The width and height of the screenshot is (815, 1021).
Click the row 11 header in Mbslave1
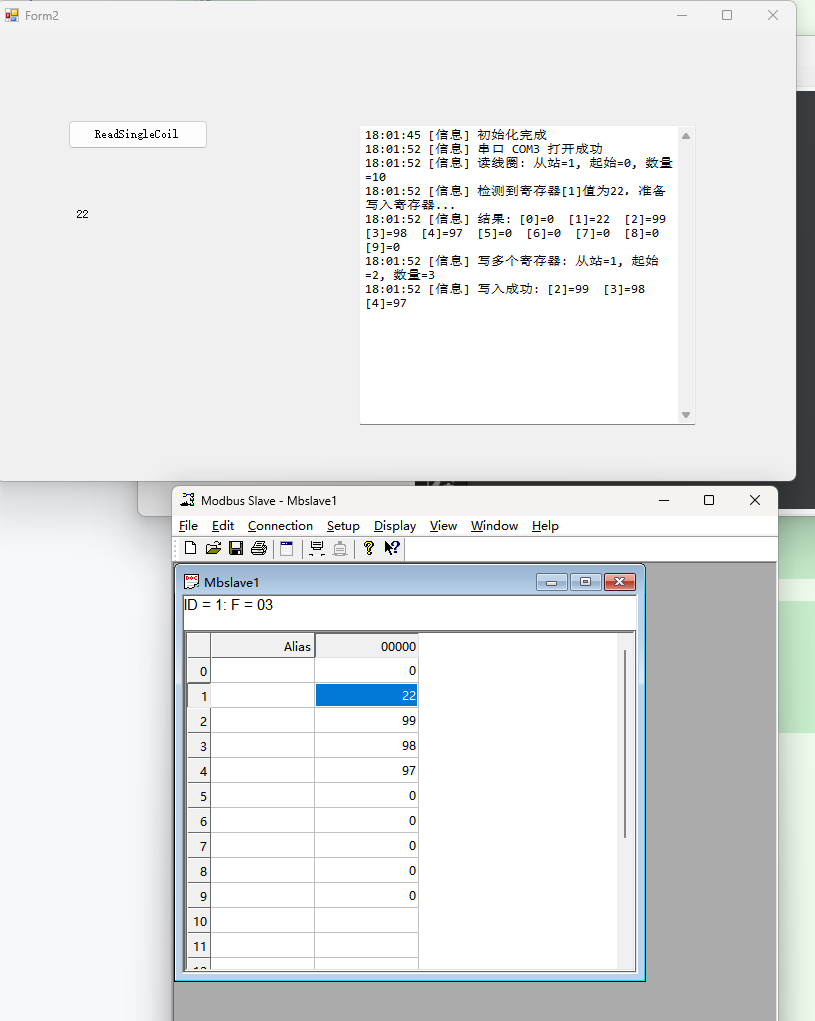(x=199, y=945)
